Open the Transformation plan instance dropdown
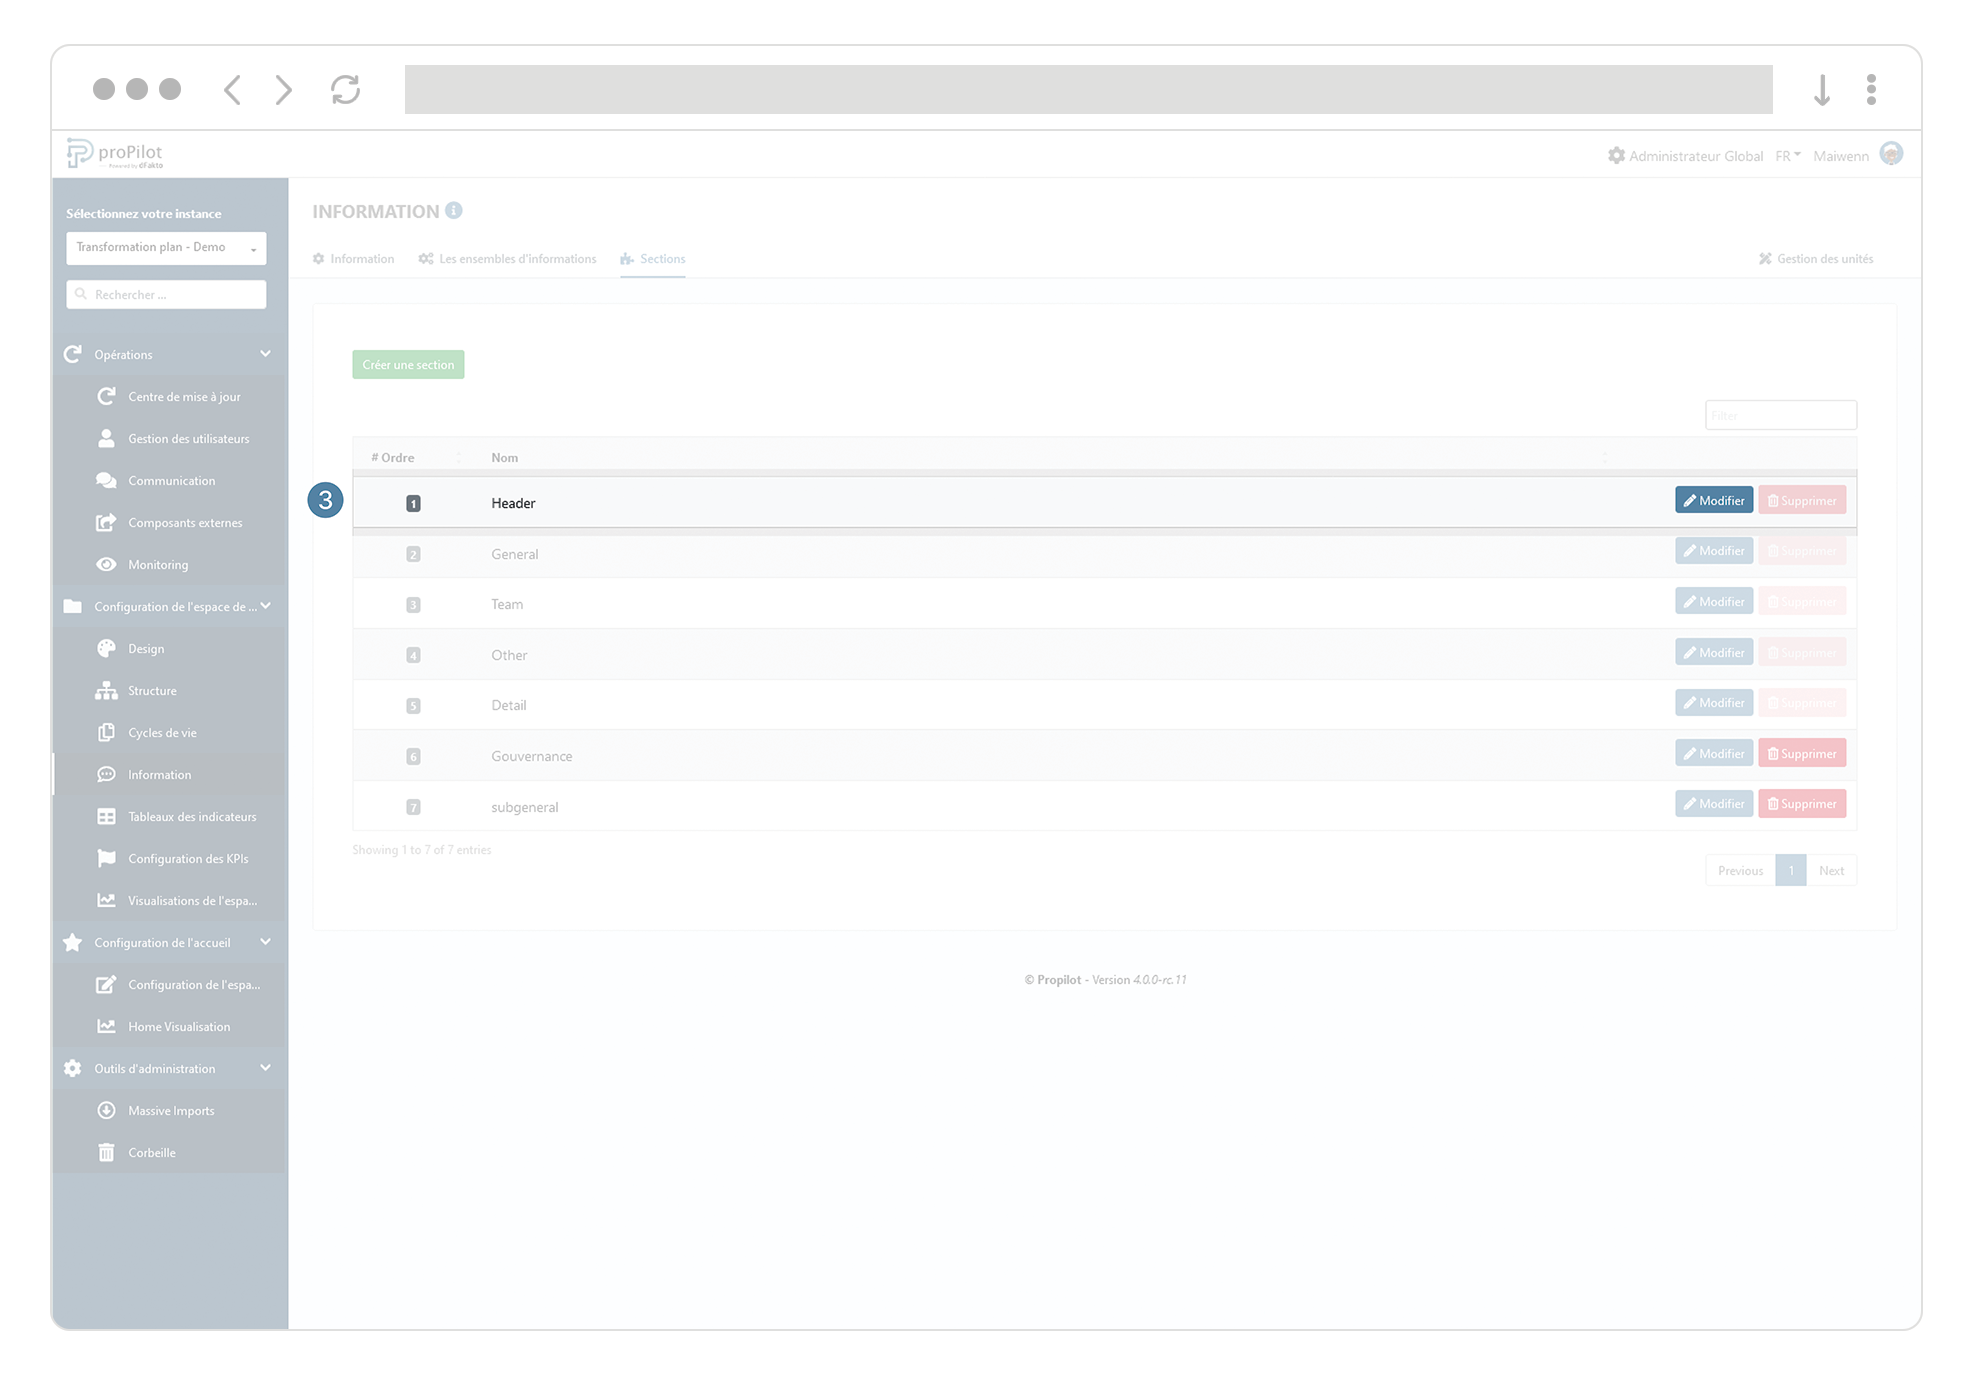This screenshot has width=1973, height=1384. (x=166, y=248)
